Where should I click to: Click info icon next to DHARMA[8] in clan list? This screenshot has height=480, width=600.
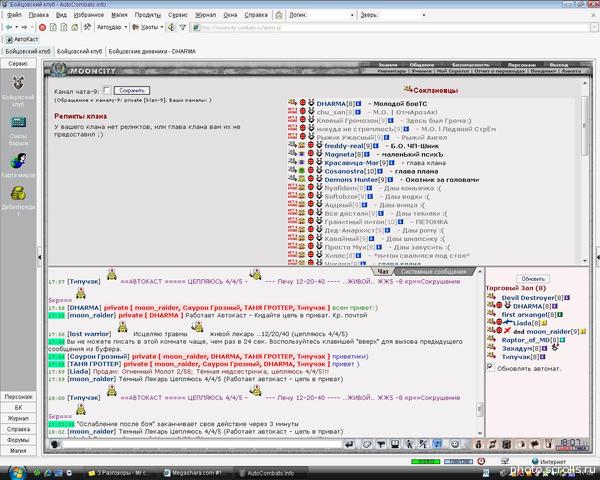359,104
